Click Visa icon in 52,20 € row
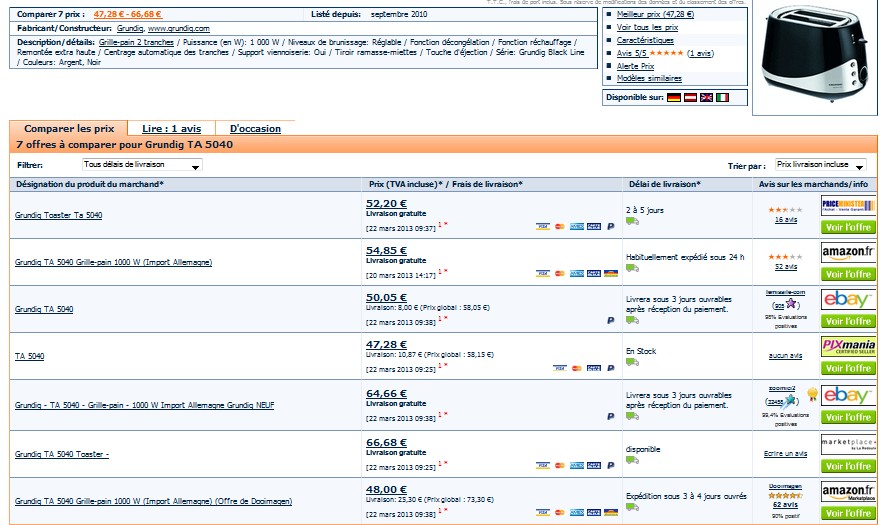Screen dimensions: 886x525 click(x=542, y=227)
